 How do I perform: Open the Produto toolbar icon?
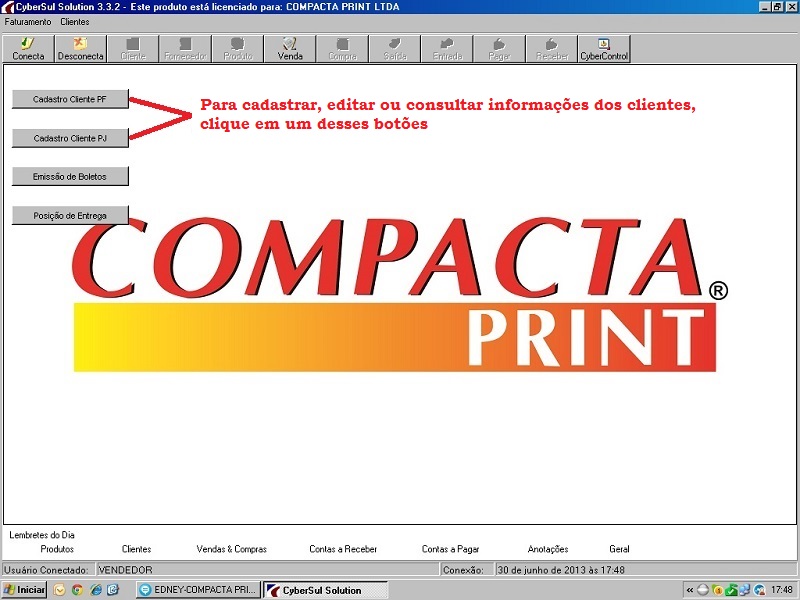point(238,49)
